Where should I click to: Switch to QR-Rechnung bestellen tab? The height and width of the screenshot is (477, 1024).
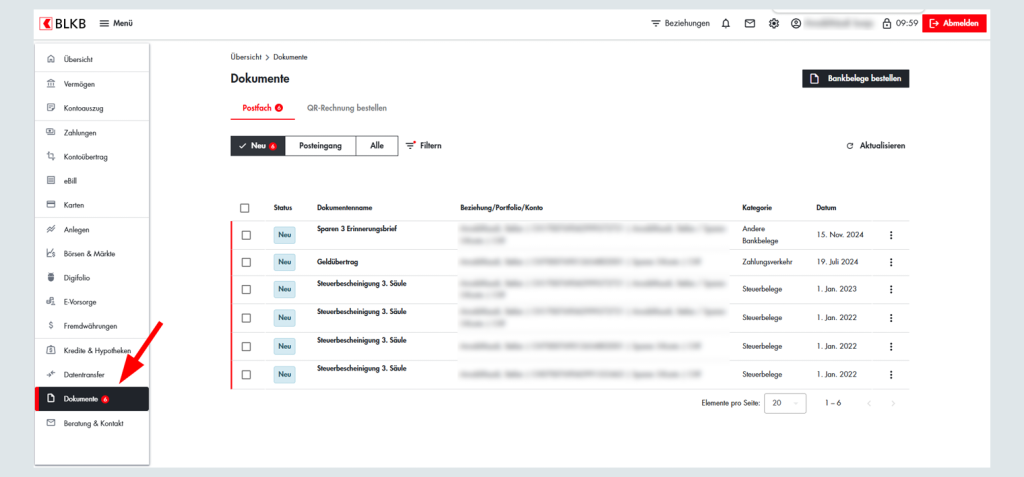(x=347, y=107)
